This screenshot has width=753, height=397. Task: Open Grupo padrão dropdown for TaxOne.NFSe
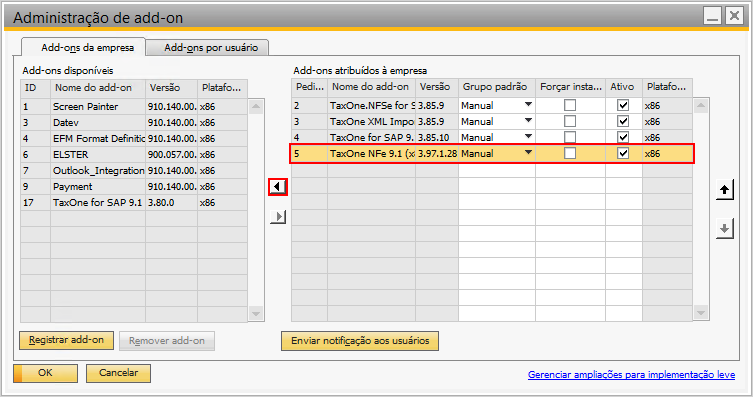click(x=528, y=105)
